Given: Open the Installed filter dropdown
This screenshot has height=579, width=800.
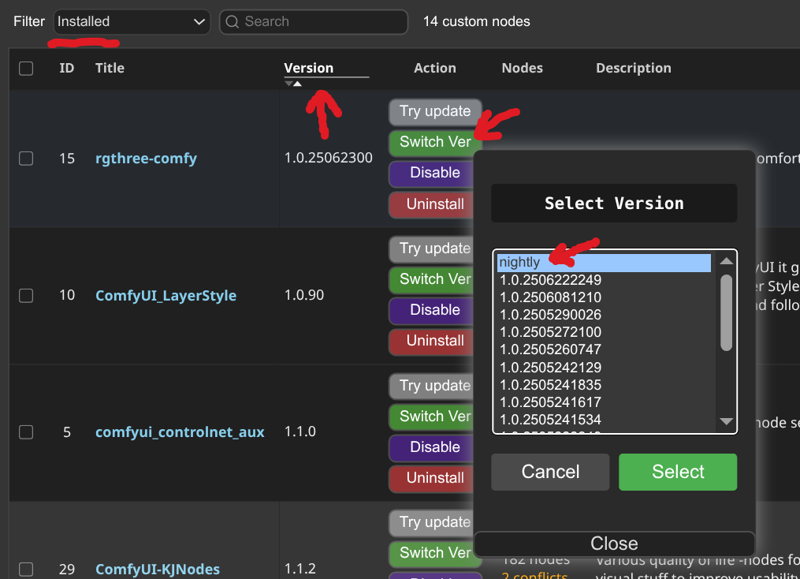Looking at the screenshot, I should (x=132, y=22).
